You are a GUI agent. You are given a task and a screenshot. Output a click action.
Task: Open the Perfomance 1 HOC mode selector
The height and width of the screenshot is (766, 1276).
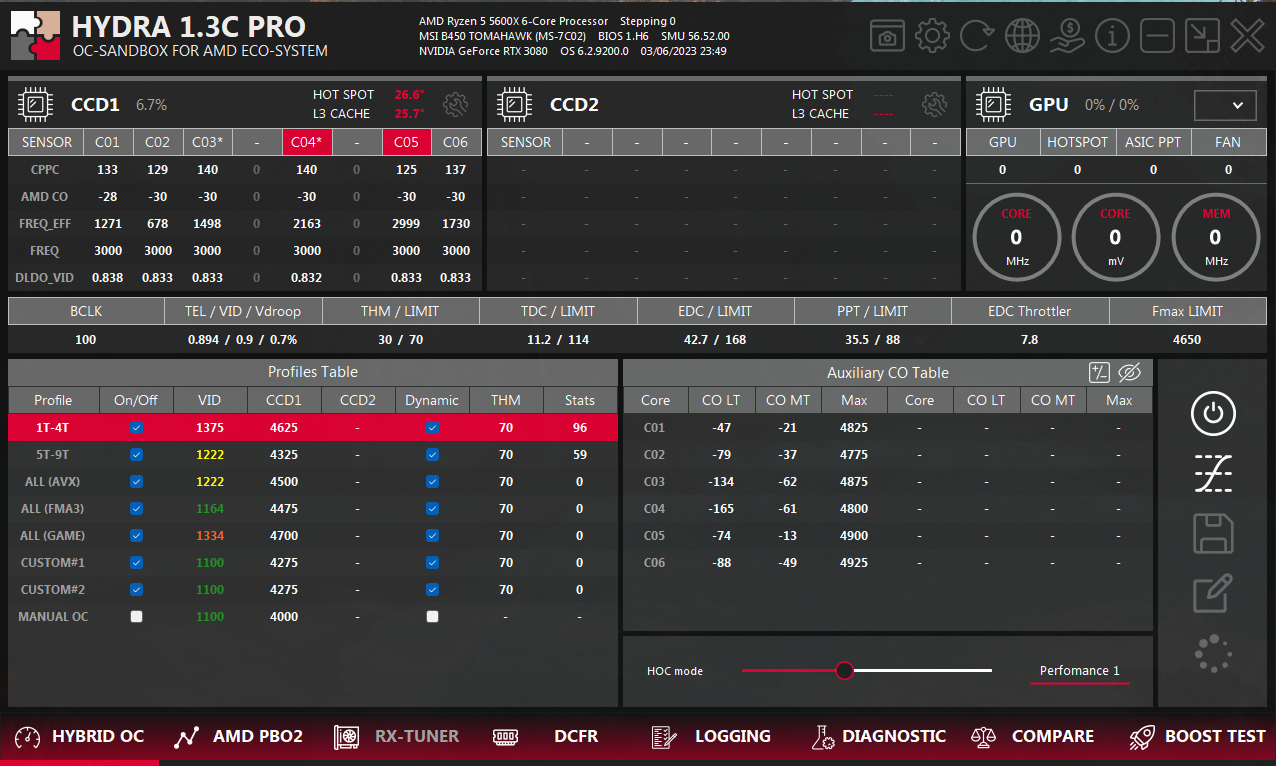point(1080,671)
